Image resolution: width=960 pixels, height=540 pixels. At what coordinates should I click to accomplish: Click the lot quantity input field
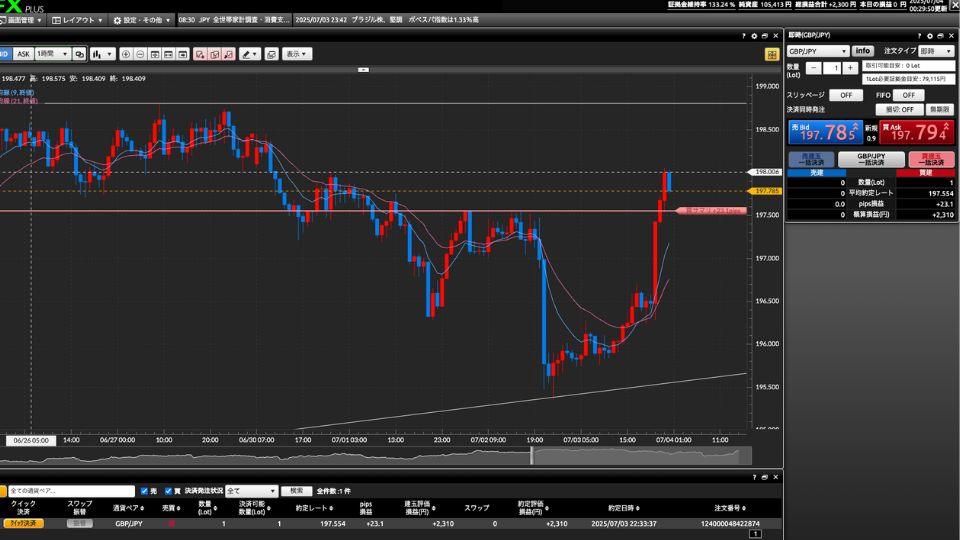point(832,68)
